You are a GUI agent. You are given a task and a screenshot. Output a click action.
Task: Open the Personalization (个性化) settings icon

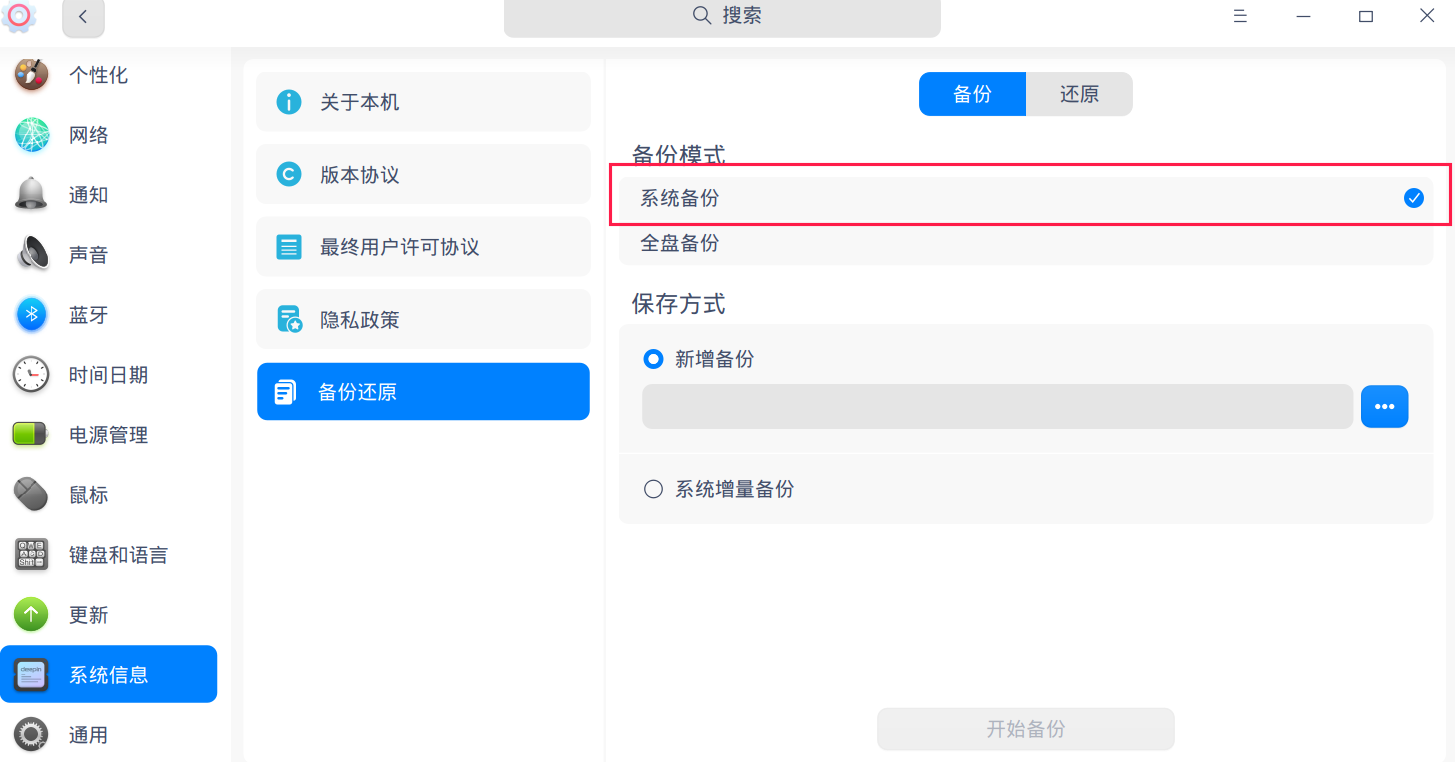point(32,75)
